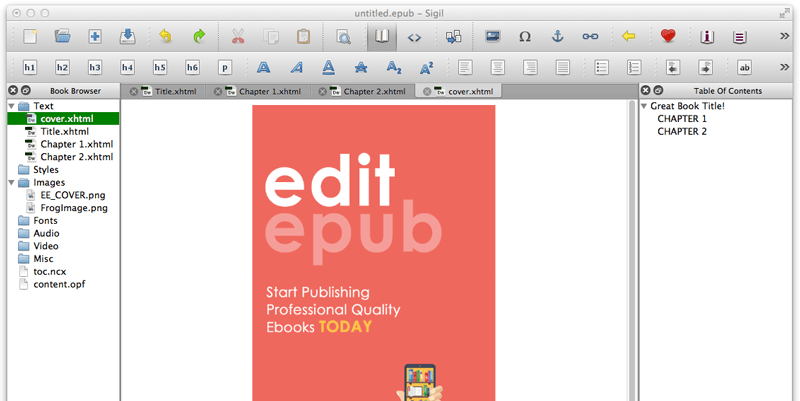The width and height of the screenshot is (800, 401).
Task: Expand formatting toolbar overflow chevron
Action: [x=784, y=67]
